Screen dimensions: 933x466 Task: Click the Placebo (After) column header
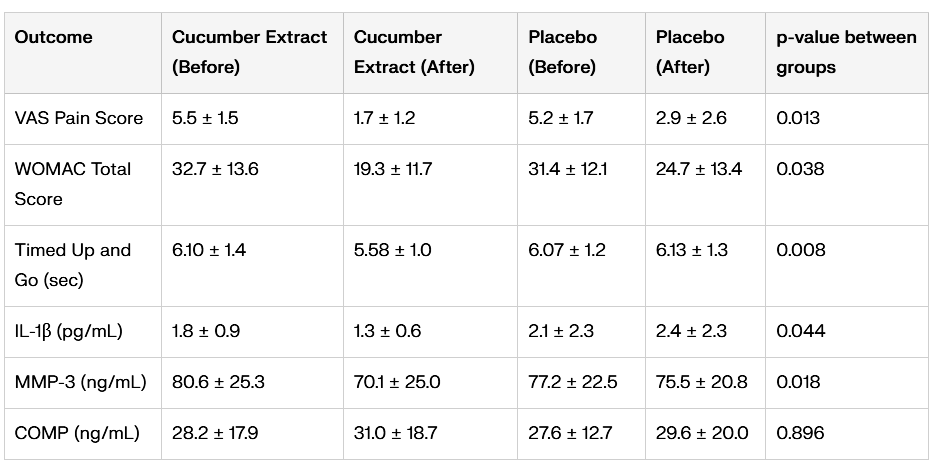click(690, 52)
